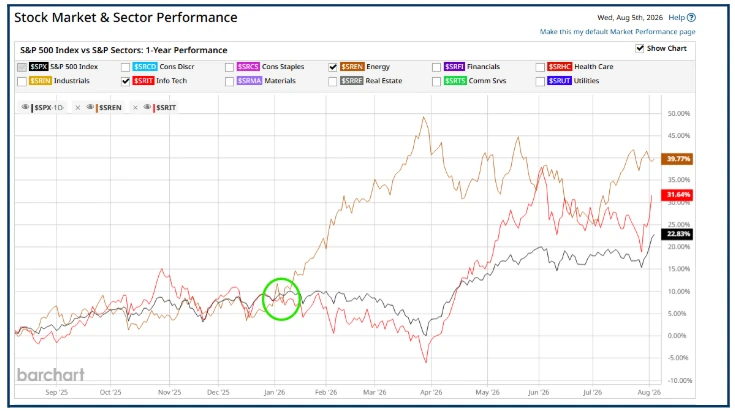This screenshot has height=411, width=735.
Task: Click the -10.00% y-axis label
Action: click(x=679, y=380)
